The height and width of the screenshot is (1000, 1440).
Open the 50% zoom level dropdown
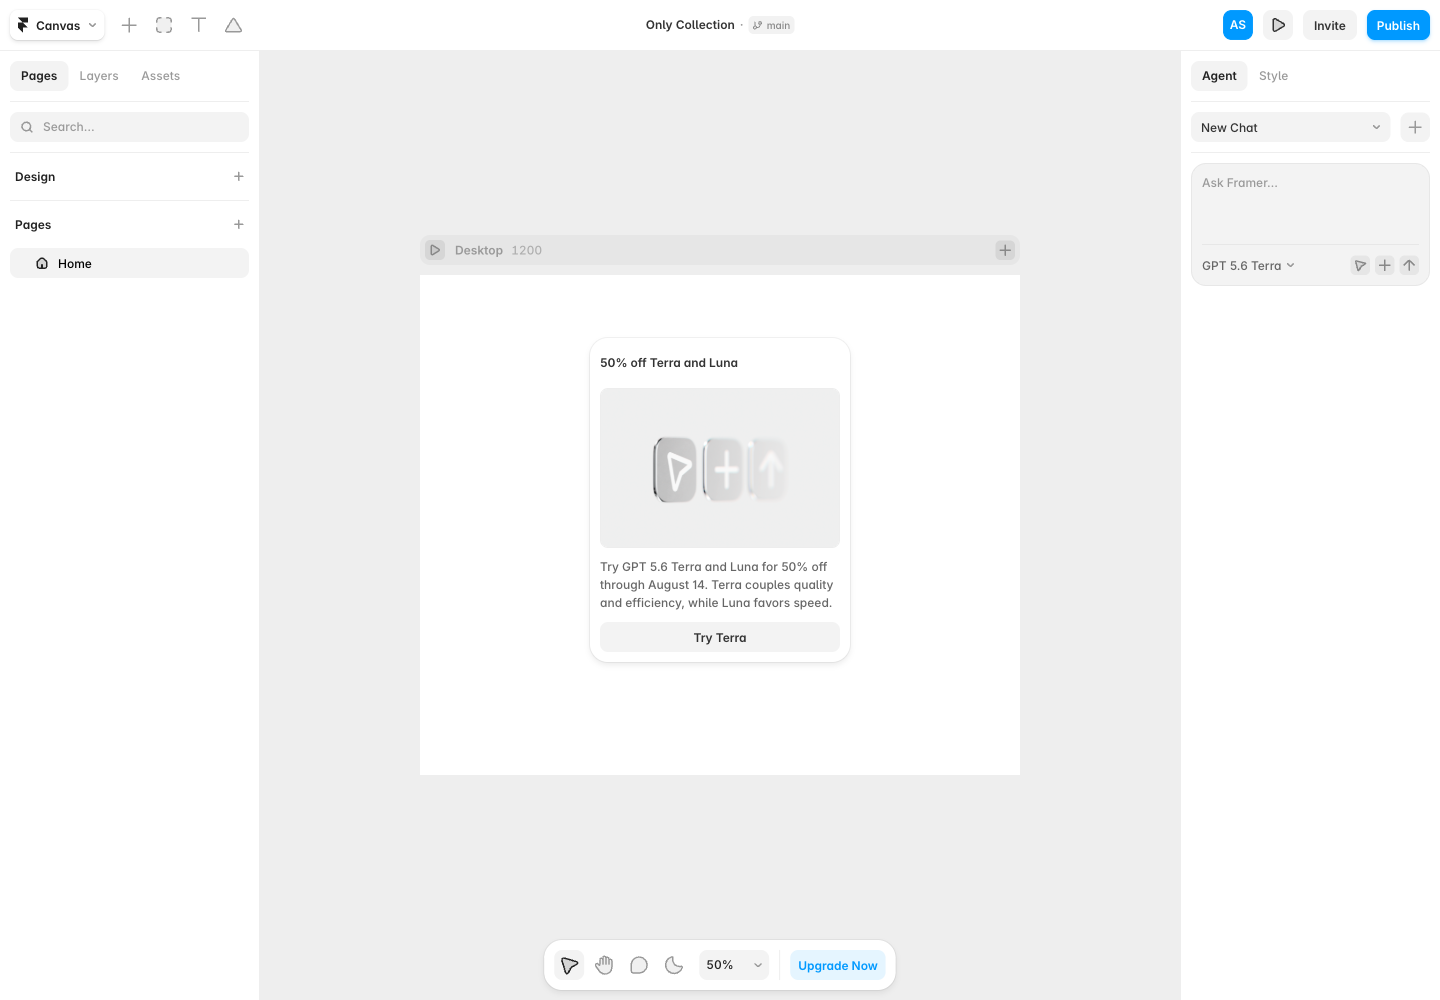pos(734,965)
